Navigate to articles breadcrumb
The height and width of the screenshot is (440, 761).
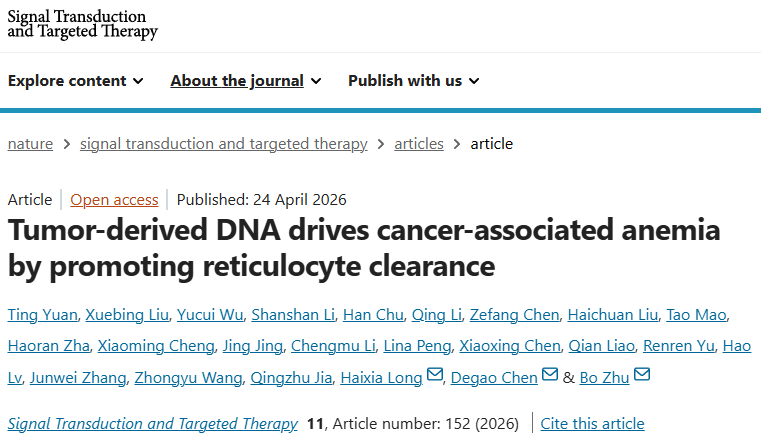point(419,144)
